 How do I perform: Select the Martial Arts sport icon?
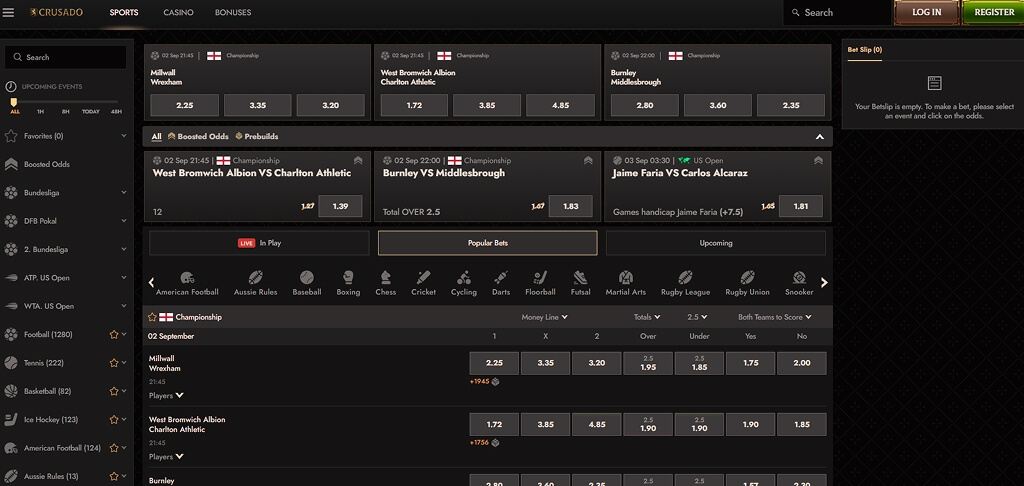[x=626, y=284]
